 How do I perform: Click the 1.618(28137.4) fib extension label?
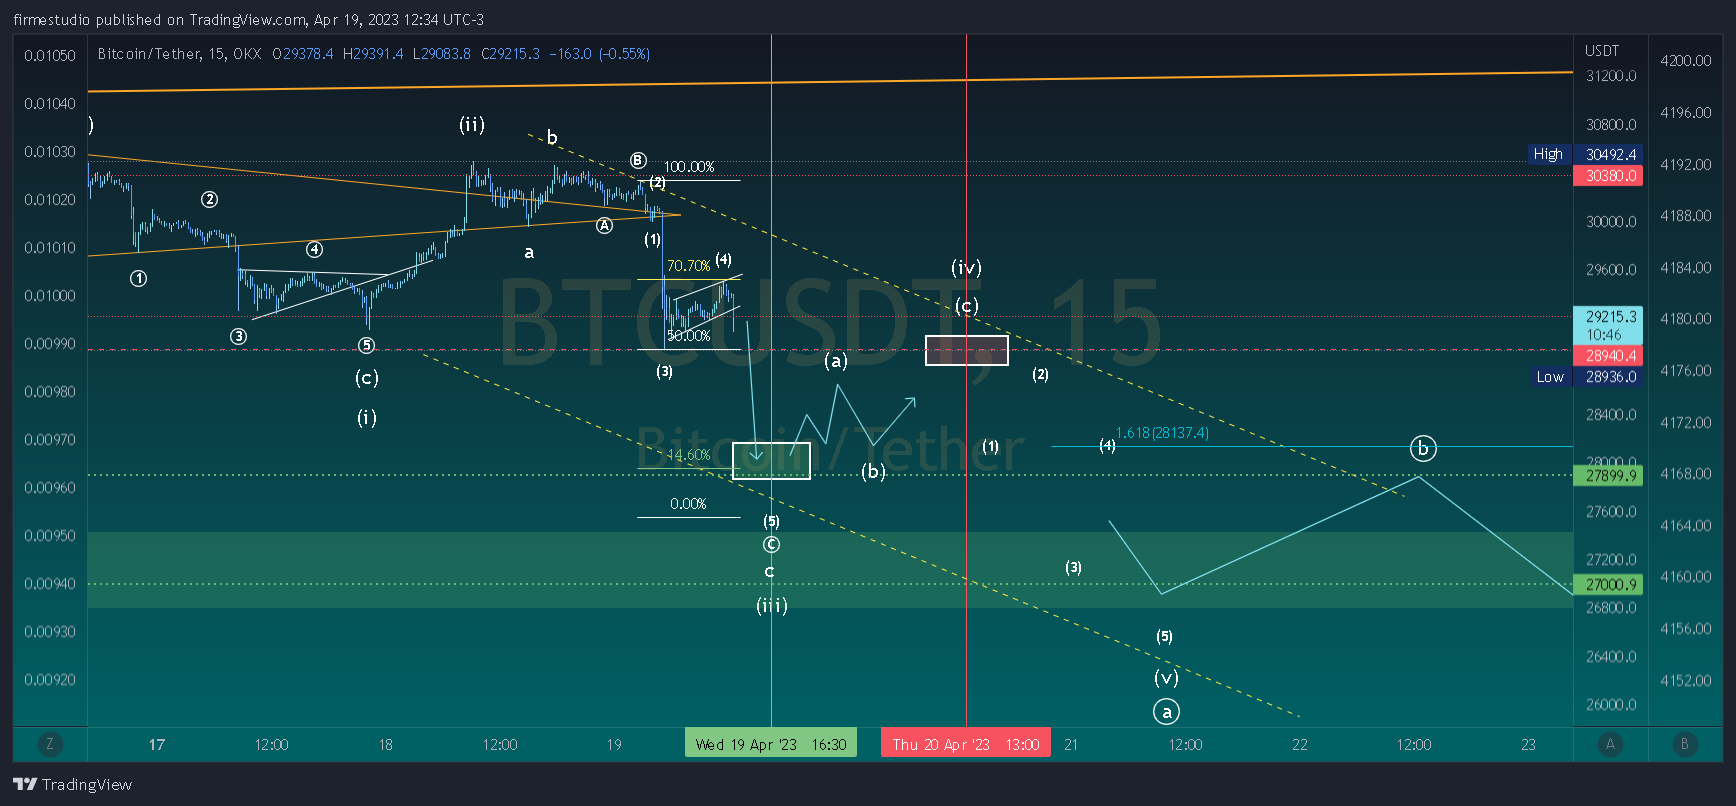1162,433
